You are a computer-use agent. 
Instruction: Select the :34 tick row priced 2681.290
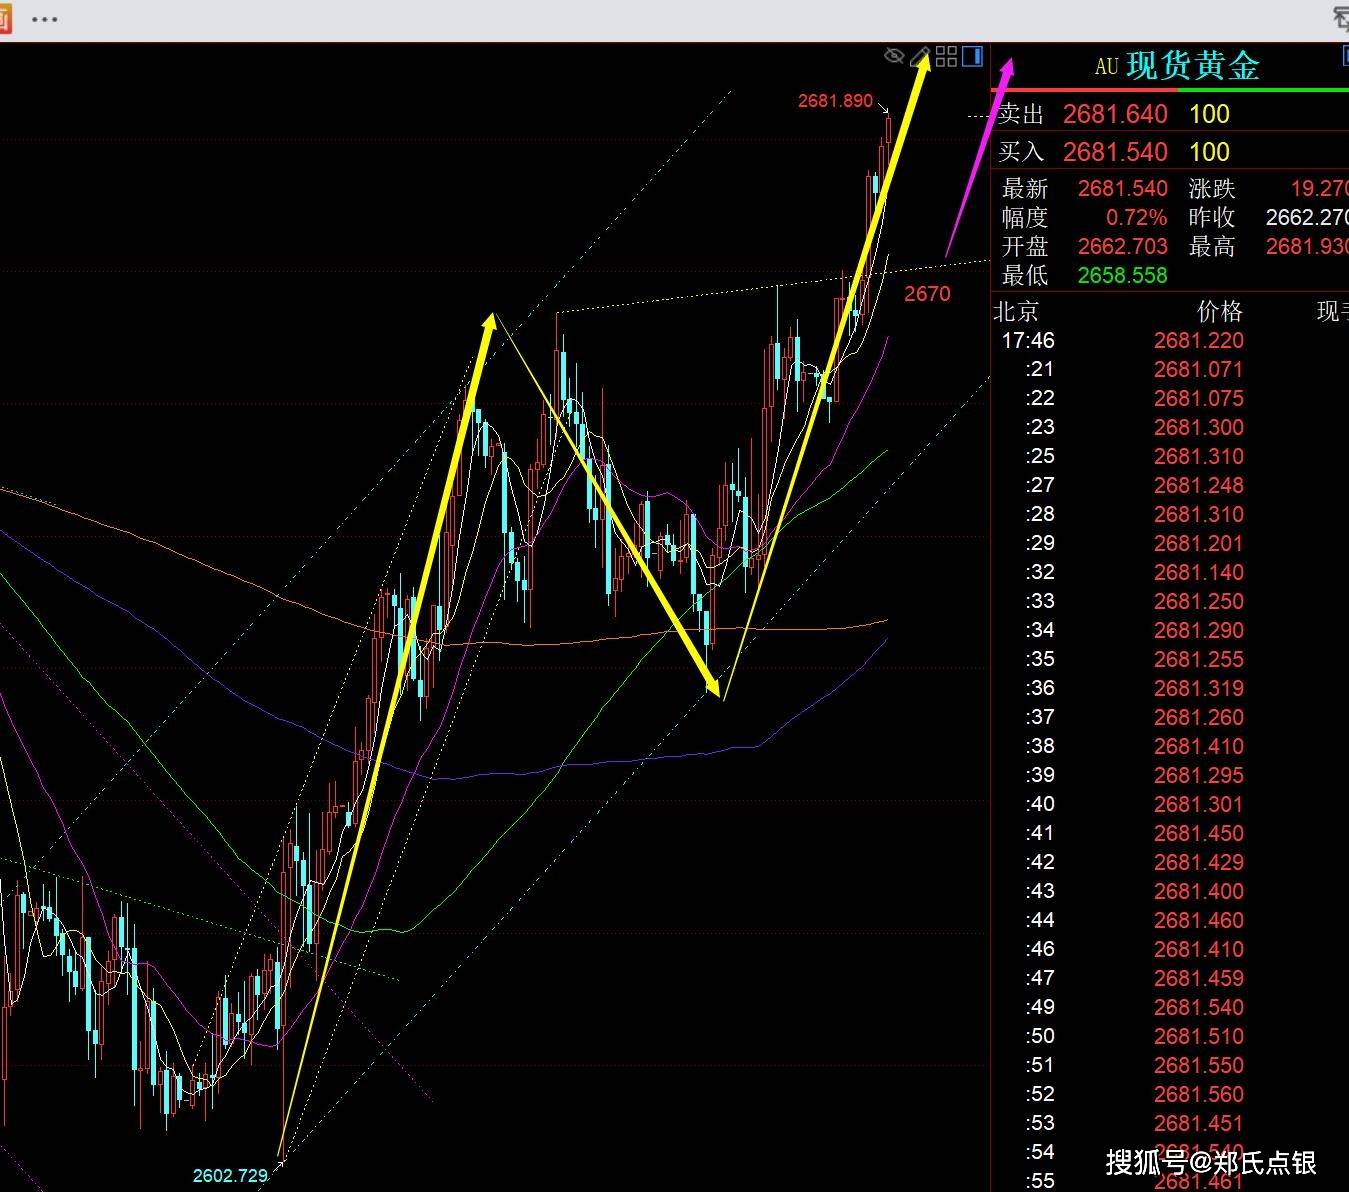point(1170,630)
